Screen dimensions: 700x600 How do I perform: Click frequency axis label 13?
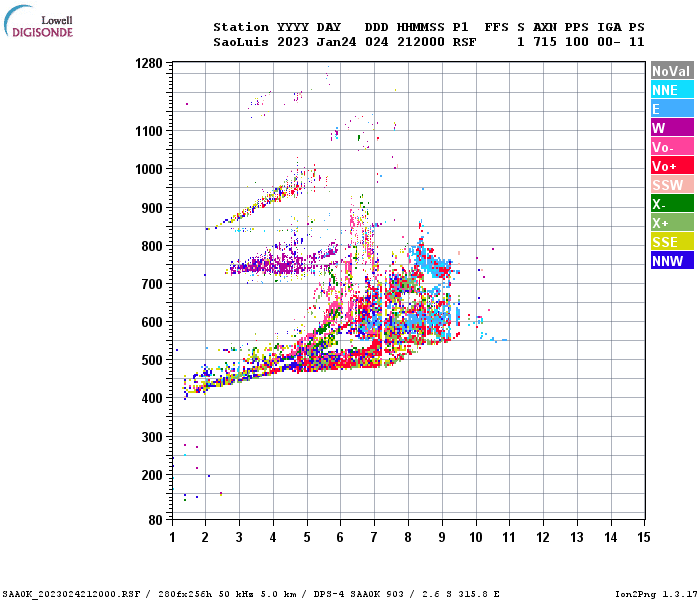tap(577, 537)
